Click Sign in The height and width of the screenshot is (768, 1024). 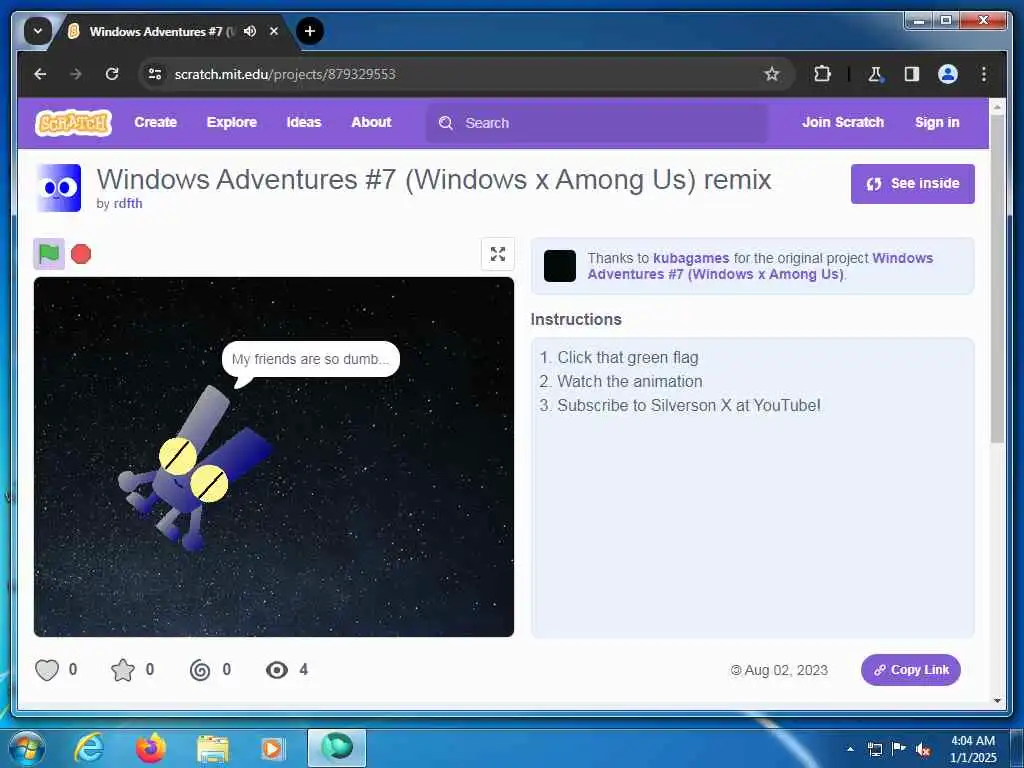(x=937, y=122)
